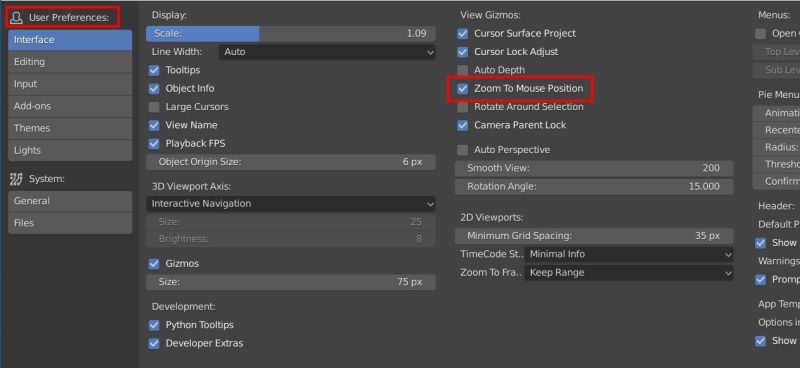Open the General system tab
The width and height of the screenshot is (800, 368).
(70, 201)
